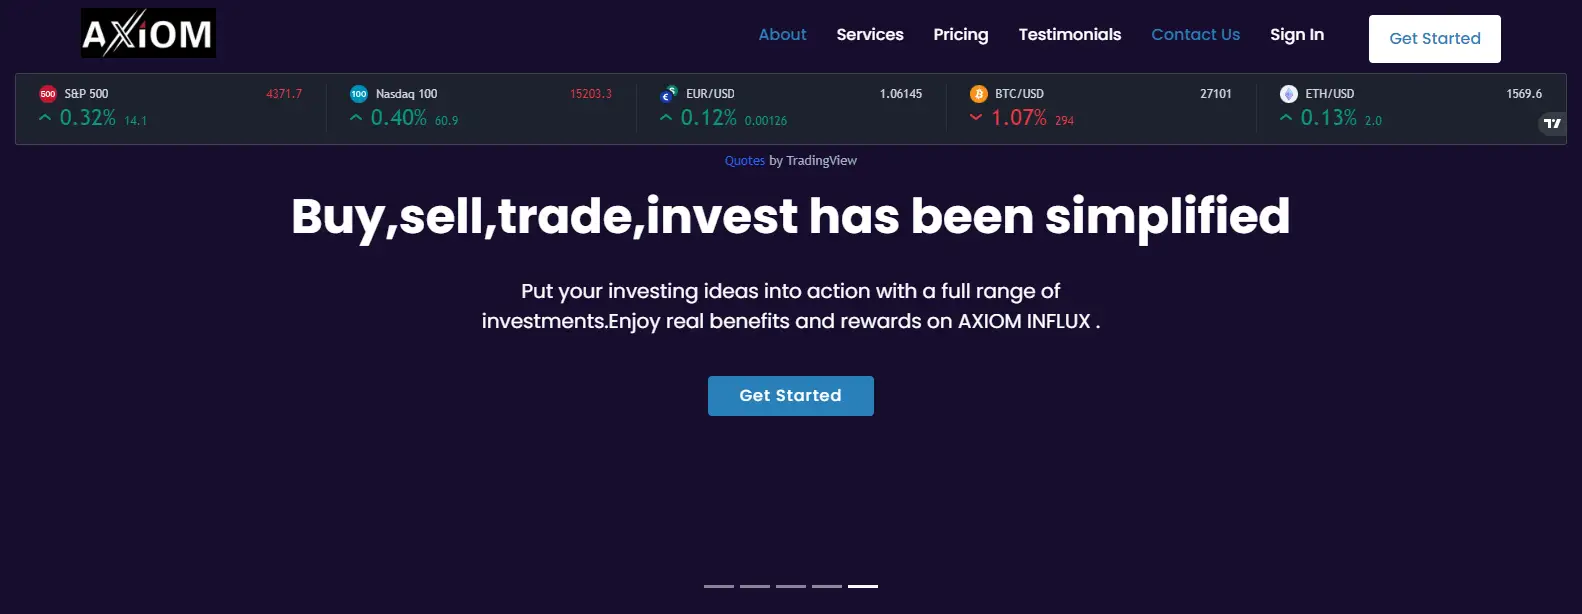Click Sign In in the navbar
1582x614 pixels.
1297,34
